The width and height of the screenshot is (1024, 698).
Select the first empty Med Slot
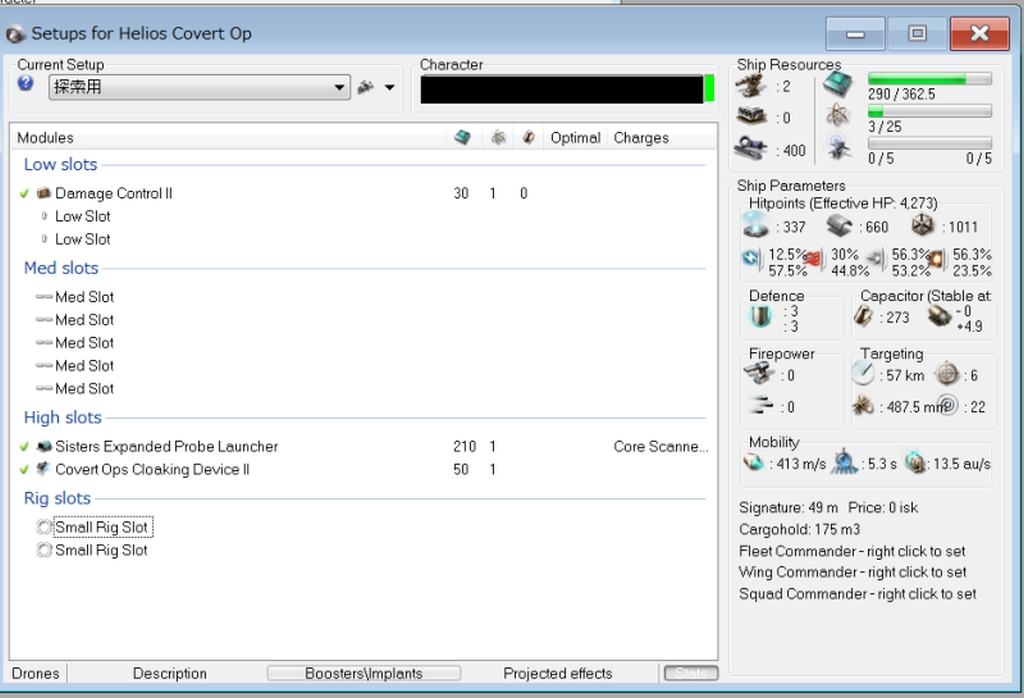84,297
